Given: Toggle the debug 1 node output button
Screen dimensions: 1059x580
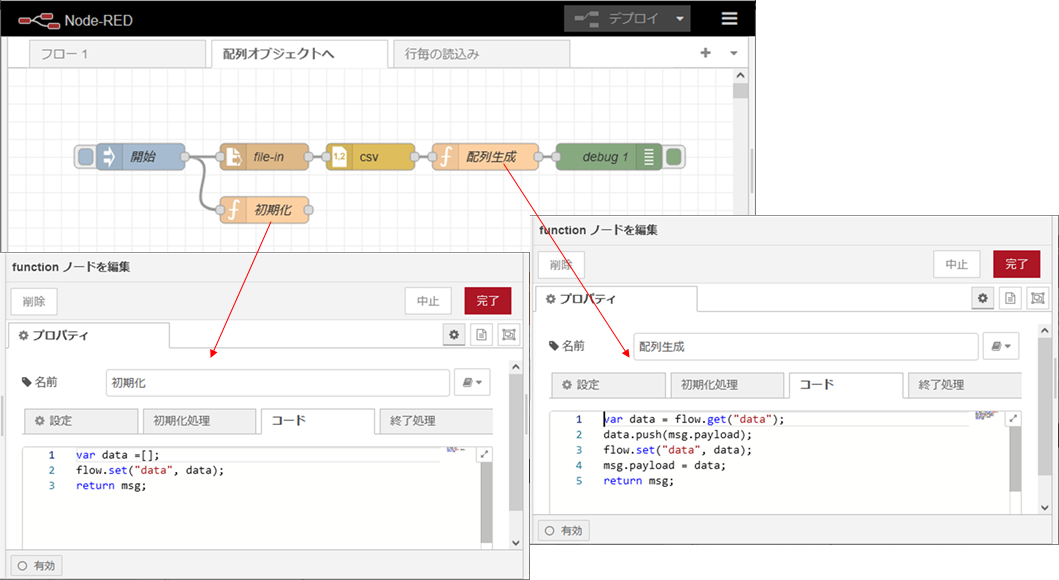Looking at the screenshot, I should coord(675,157).
